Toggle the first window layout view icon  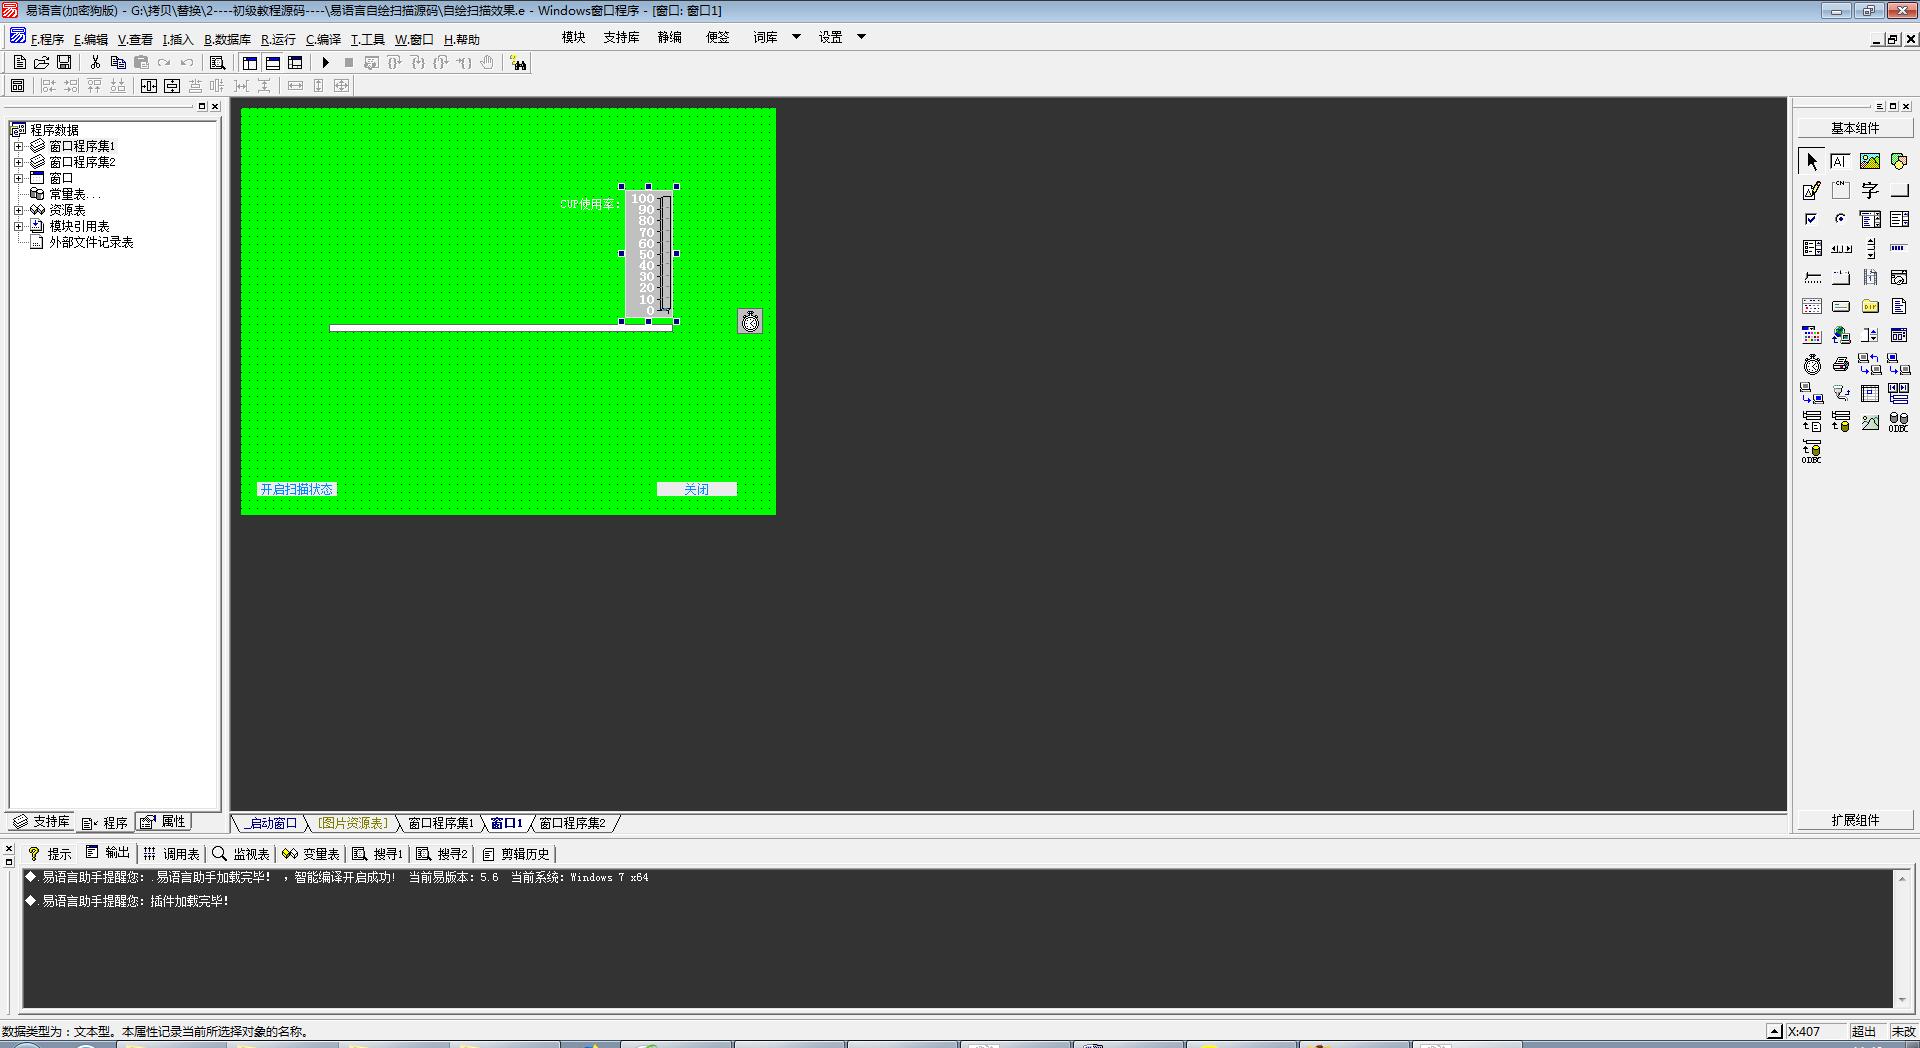[250, 62]
